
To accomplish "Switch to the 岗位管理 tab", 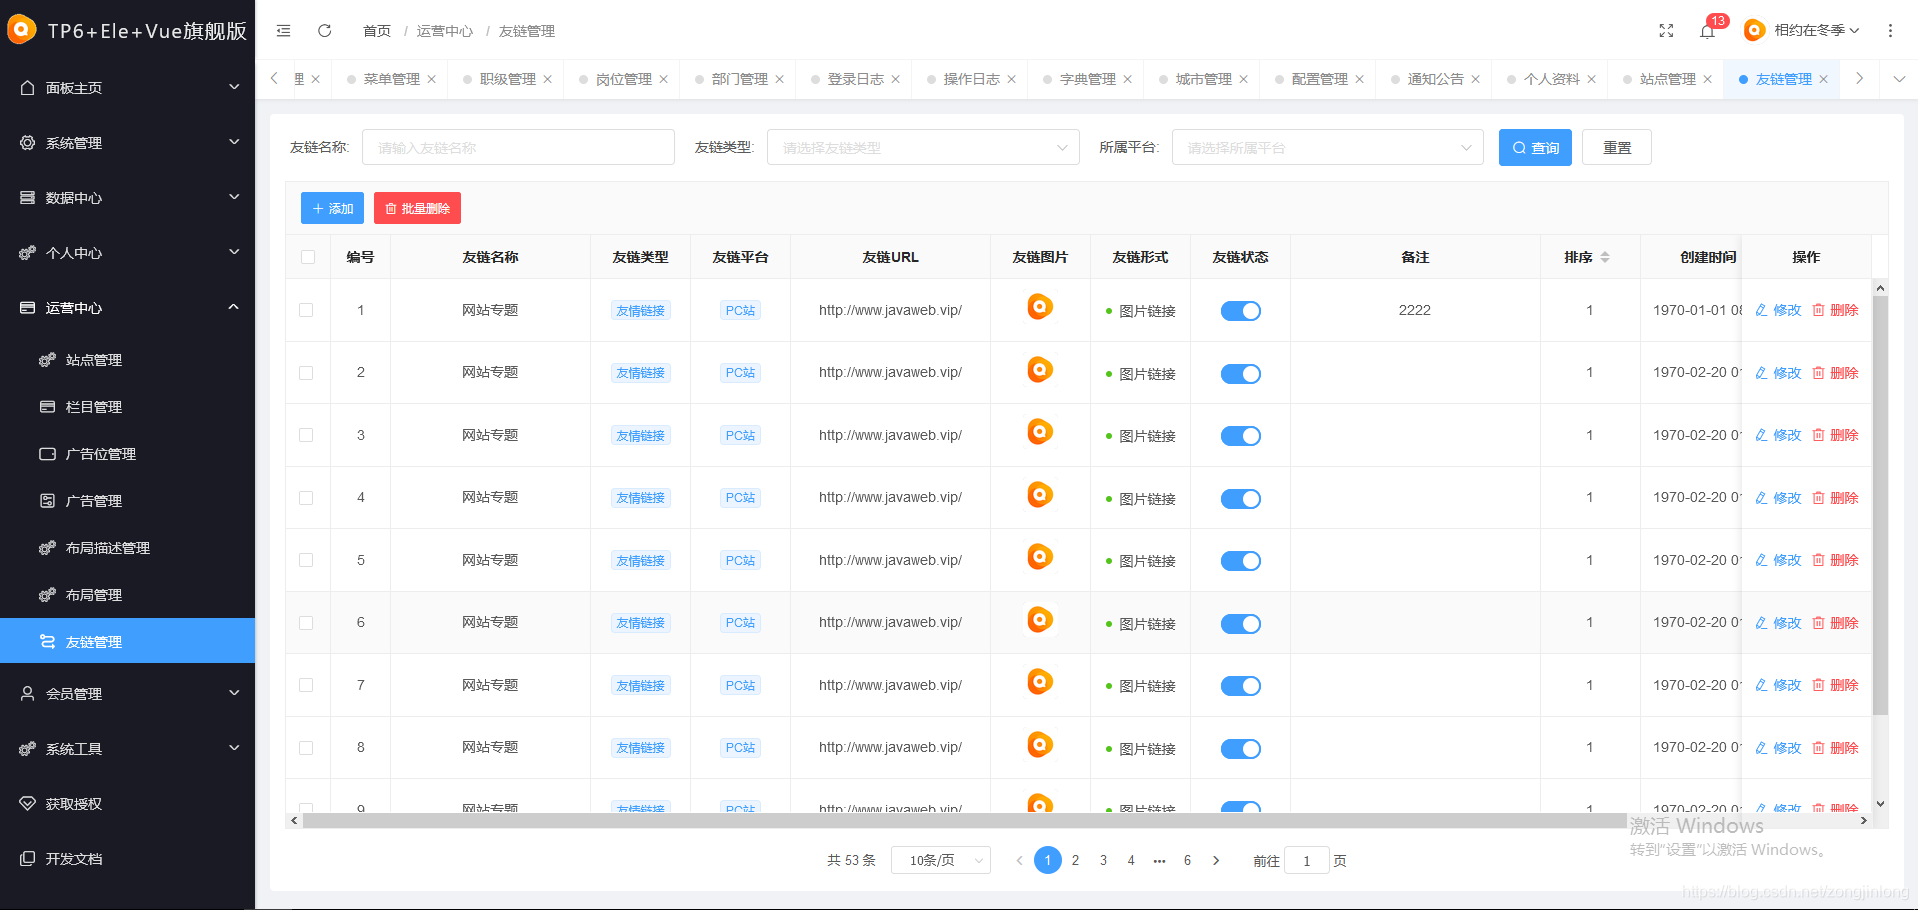I will [x=624, y=79].
